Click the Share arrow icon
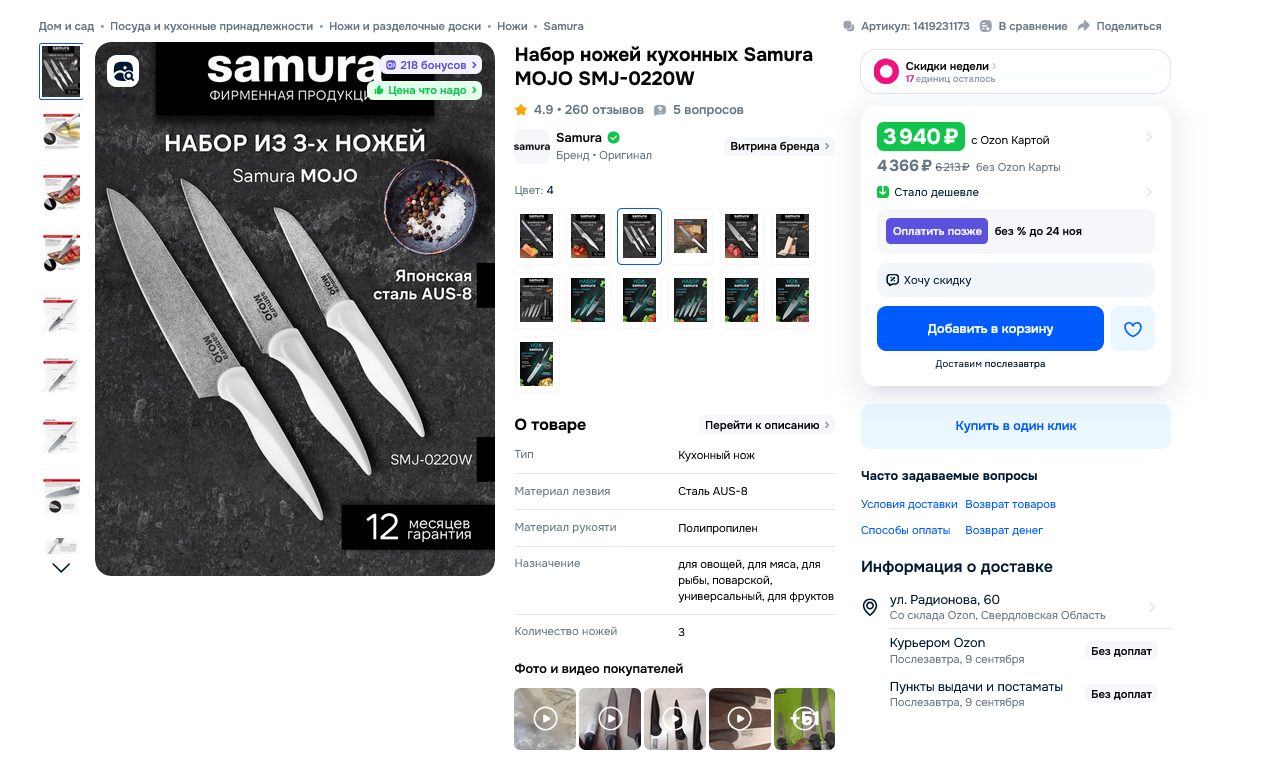1264x776 pixels. click(1083, 26)
